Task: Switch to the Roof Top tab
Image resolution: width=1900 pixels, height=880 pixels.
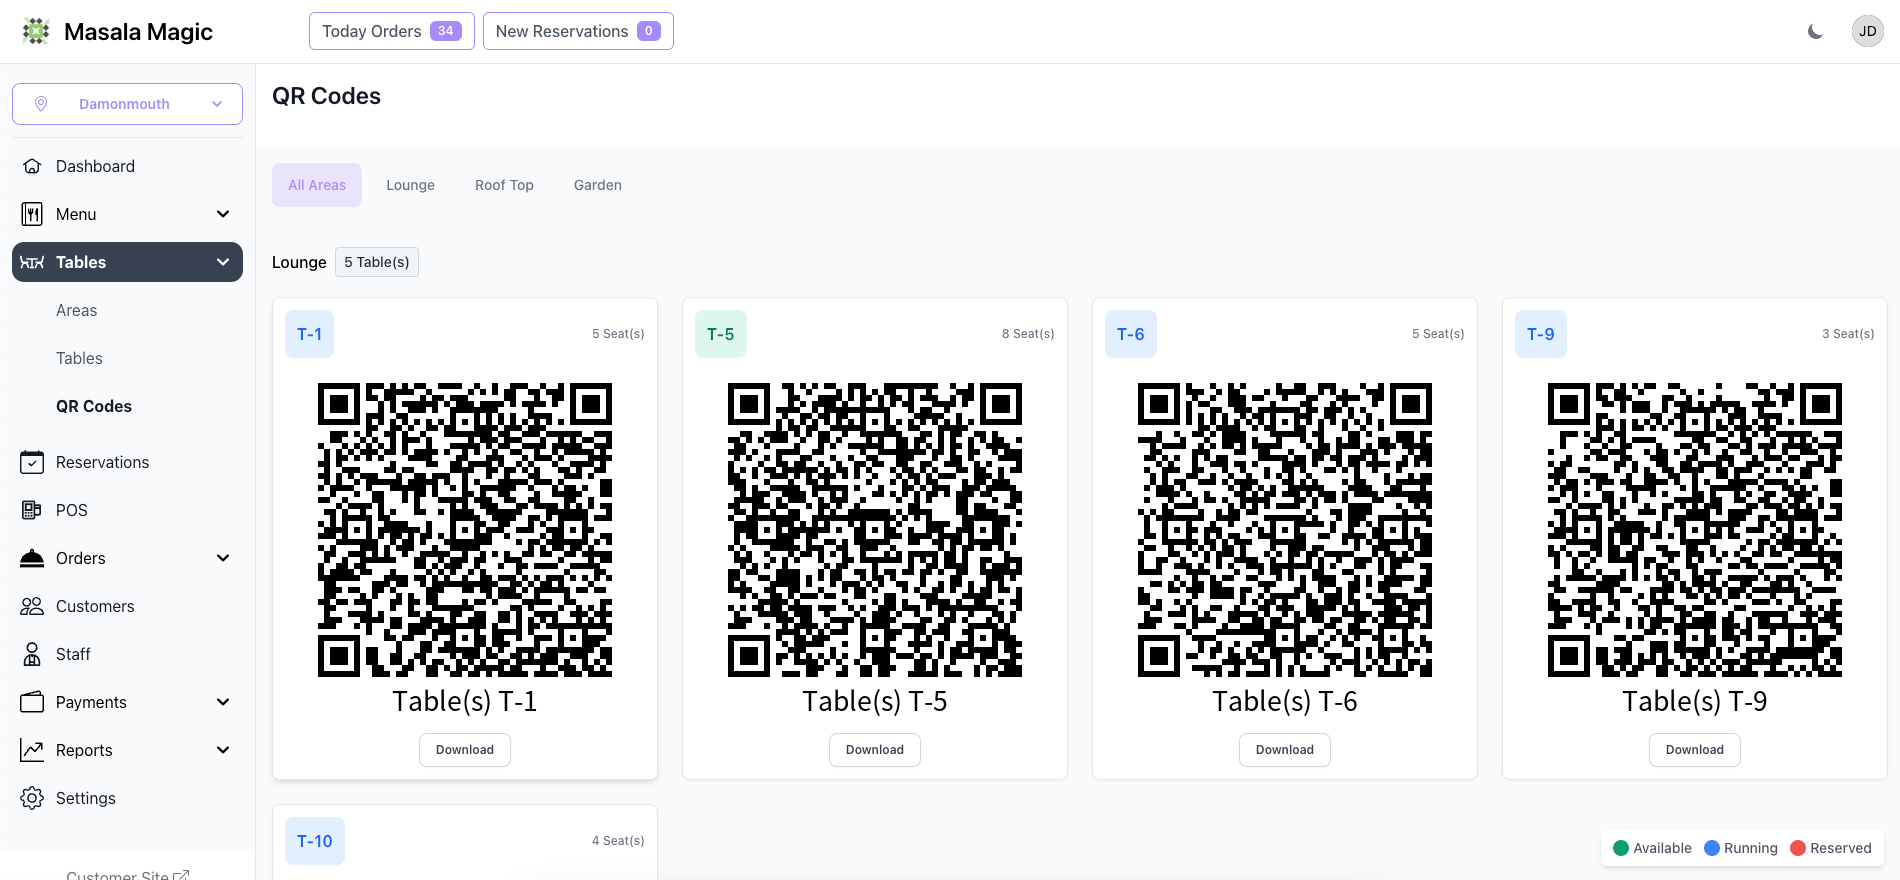Action: point(504,185)
